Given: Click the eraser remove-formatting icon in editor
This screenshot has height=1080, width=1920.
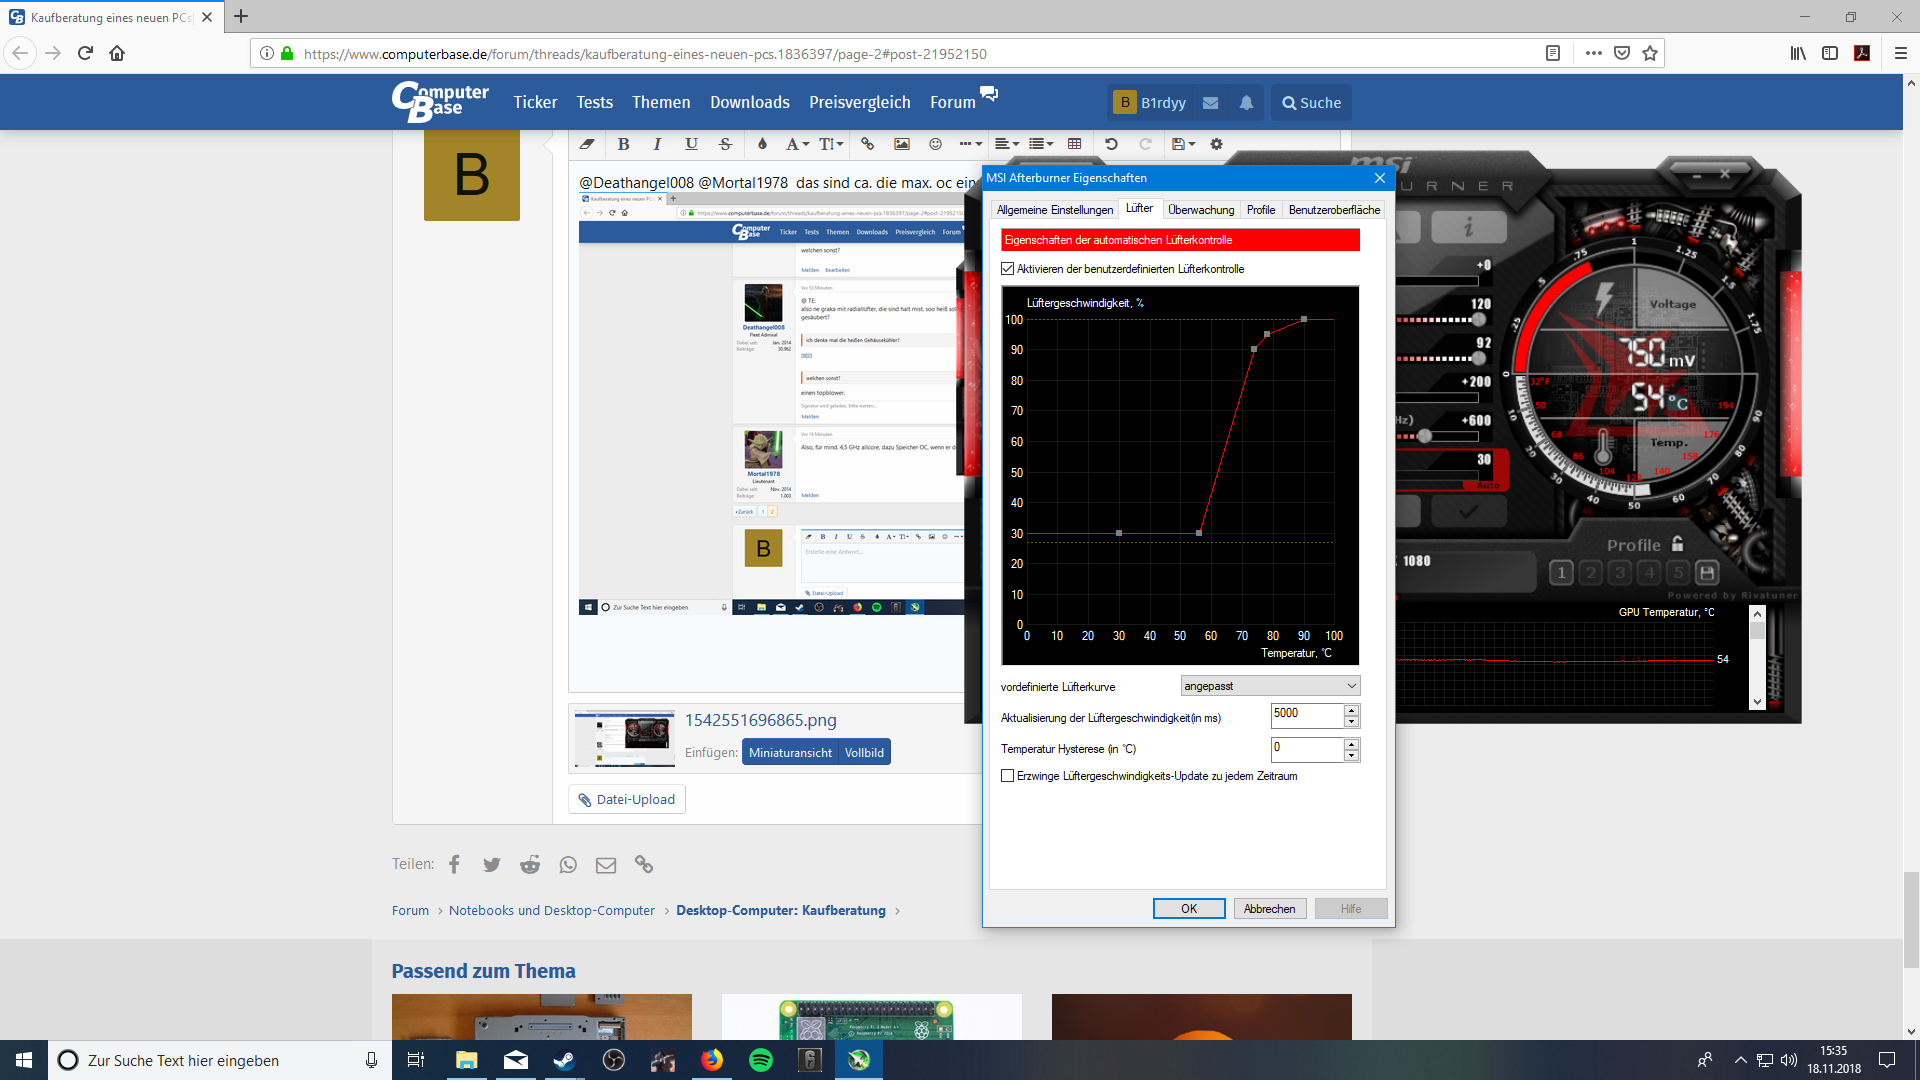Looking at the screenshot, I should 587,144.
